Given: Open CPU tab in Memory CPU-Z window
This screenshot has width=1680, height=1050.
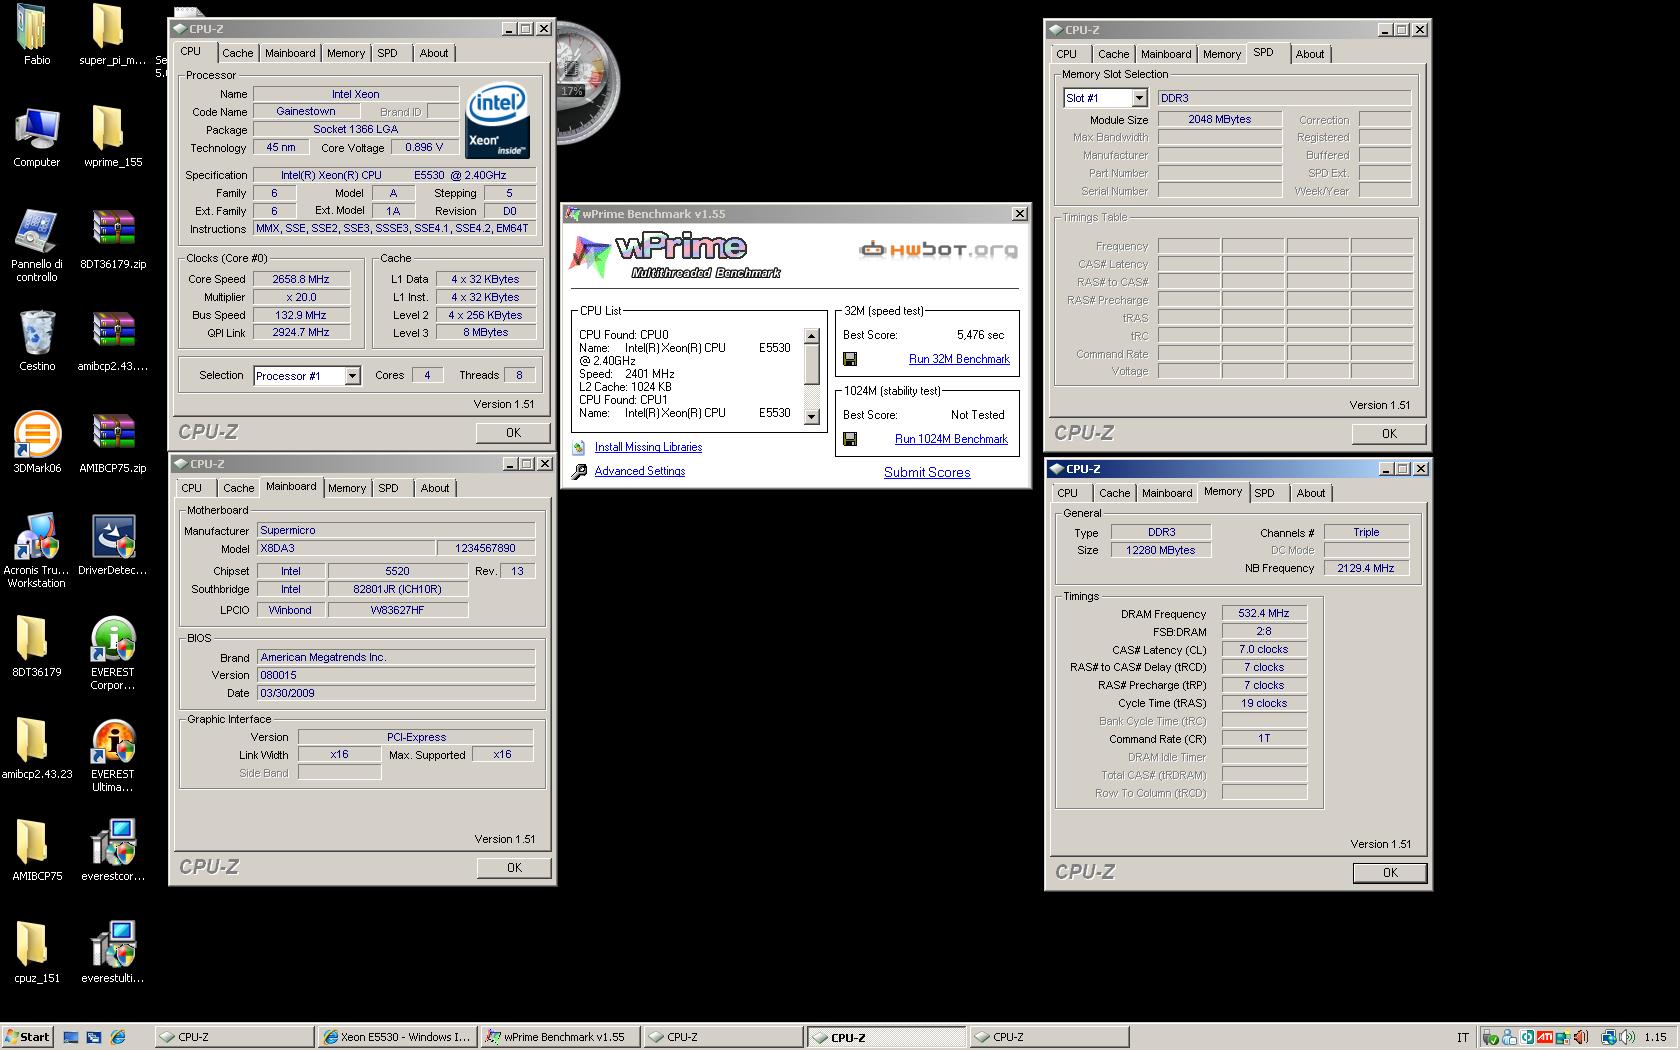Looking at the screenshot, I should pyautogui.click(x=1068, y=493).
